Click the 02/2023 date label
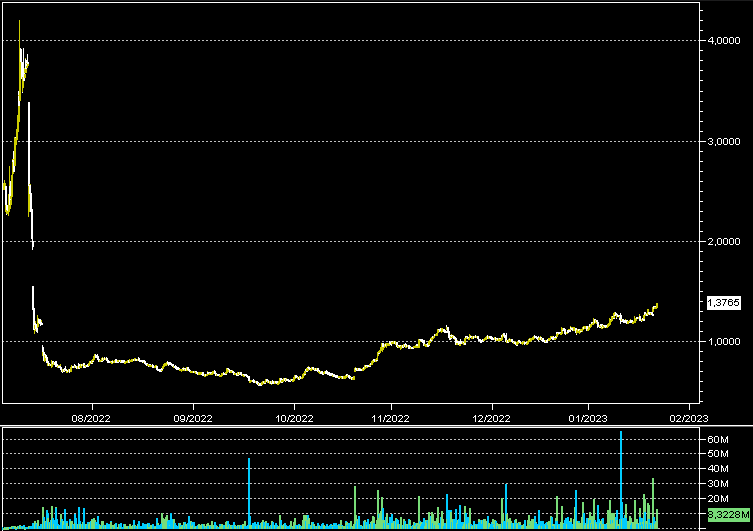753x531 pixels. [x=689, y=419]
